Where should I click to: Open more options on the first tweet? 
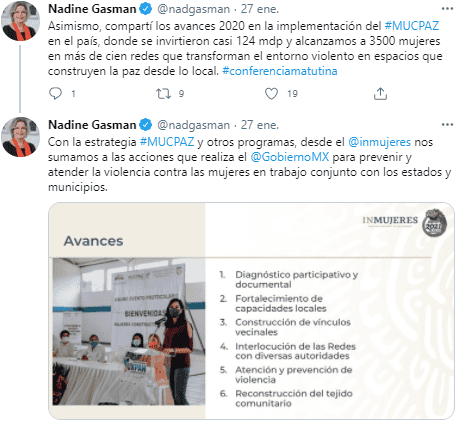[x=447, y=9]
